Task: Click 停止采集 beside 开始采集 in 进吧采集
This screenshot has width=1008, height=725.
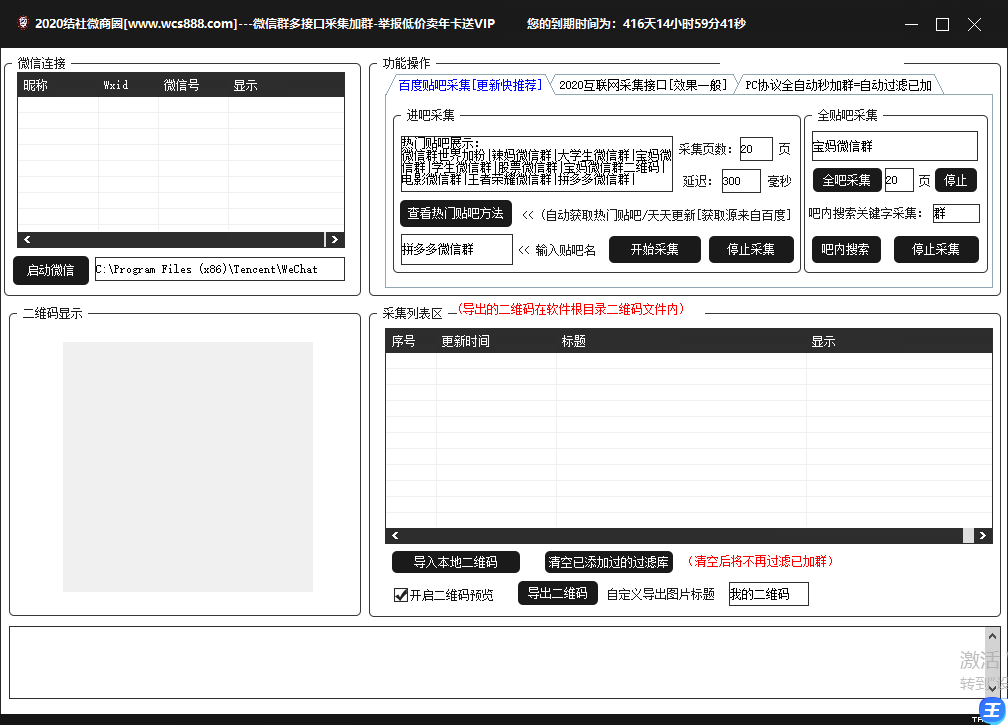Action: pos(751,249)
